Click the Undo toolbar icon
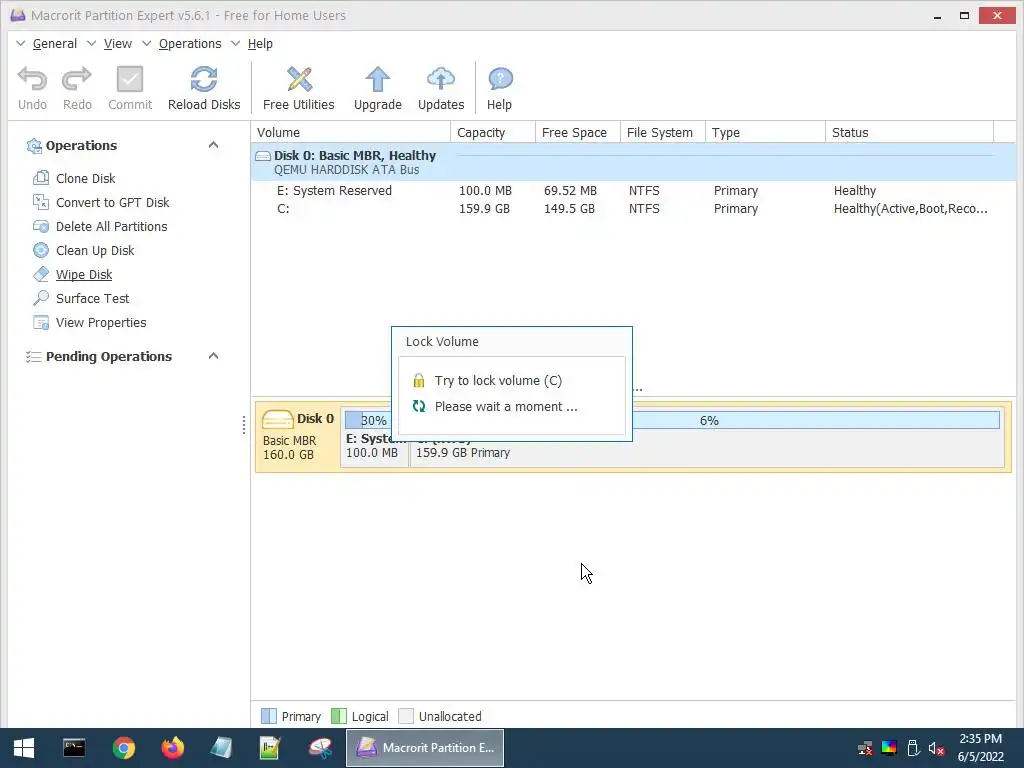The image size is (1024, 768). 32,79
